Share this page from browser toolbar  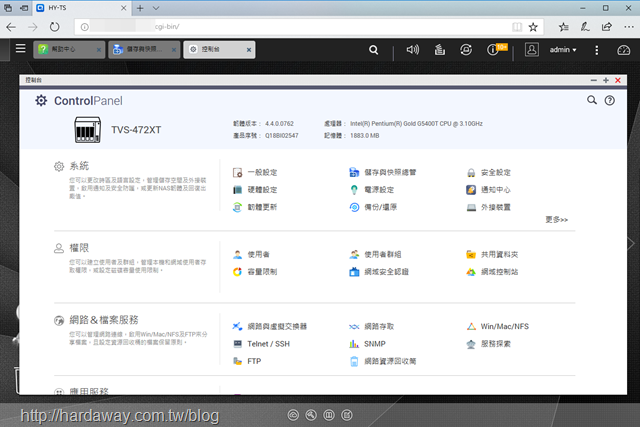coord(607,27)
